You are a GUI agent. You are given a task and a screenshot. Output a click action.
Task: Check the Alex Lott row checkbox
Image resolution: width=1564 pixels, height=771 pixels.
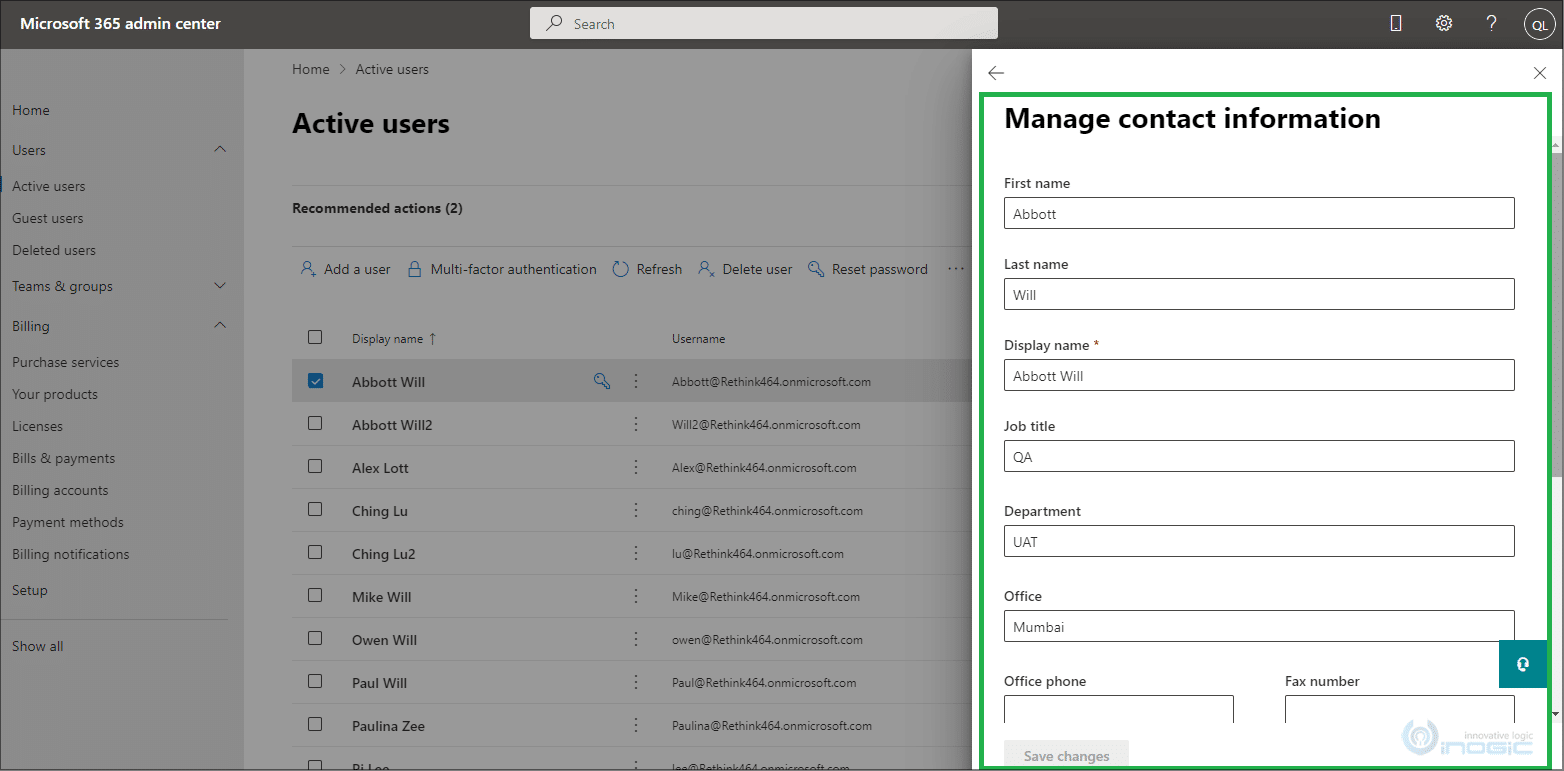point(315,466)
